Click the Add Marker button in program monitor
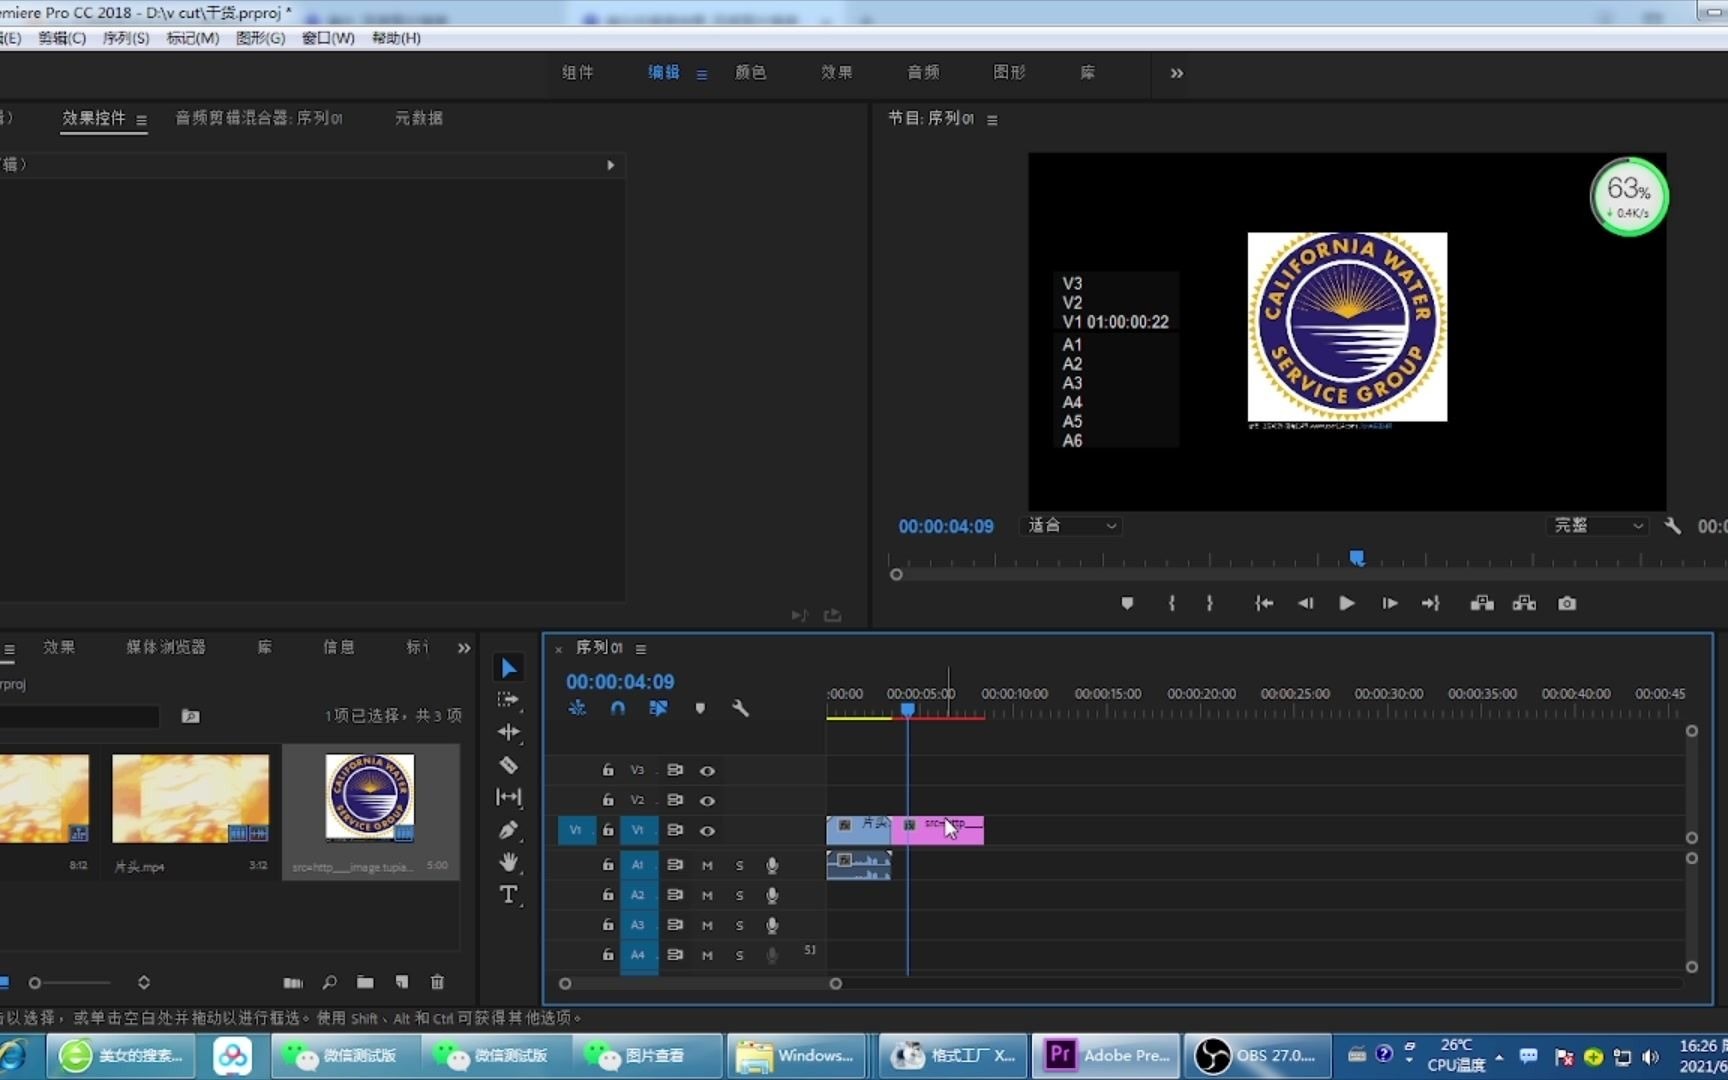This screenshot has height=1080, width=1728. click(1127, 603)
